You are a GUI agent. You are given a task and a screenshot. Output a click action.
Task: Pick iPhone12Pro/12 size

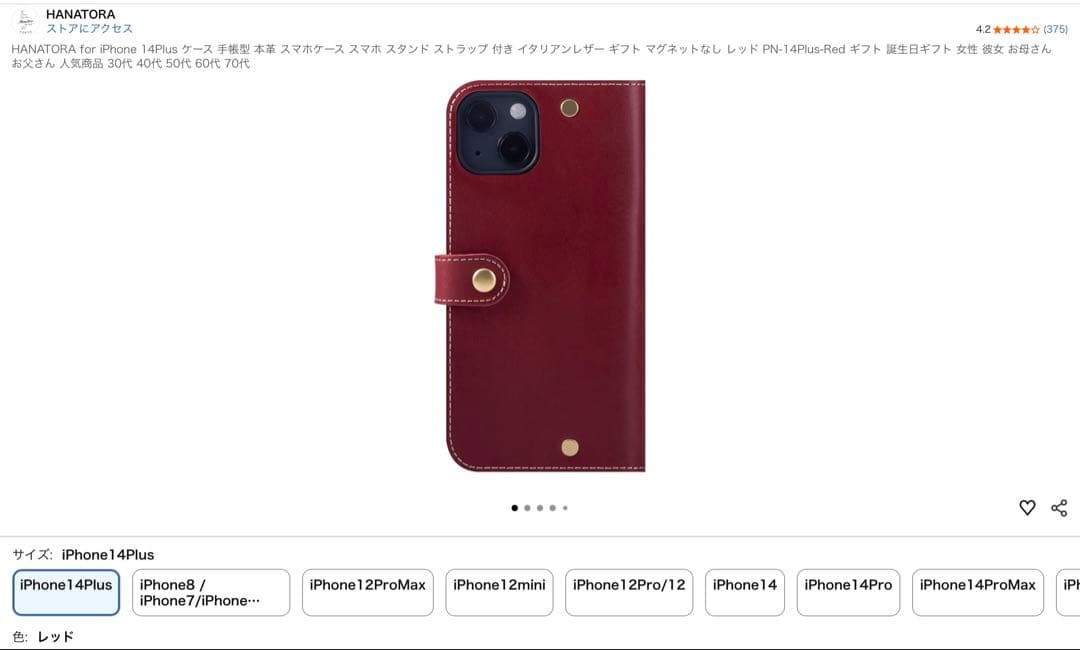[x=629, y=592]
